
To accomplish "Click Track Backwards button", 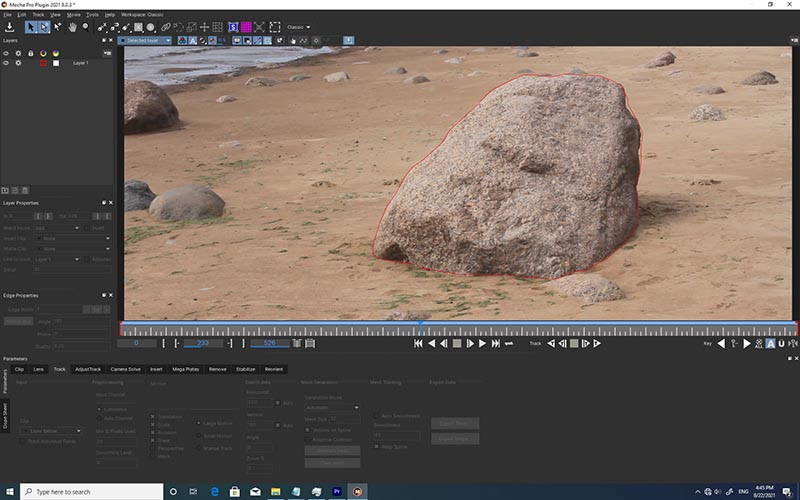I will tap(551, 343).
